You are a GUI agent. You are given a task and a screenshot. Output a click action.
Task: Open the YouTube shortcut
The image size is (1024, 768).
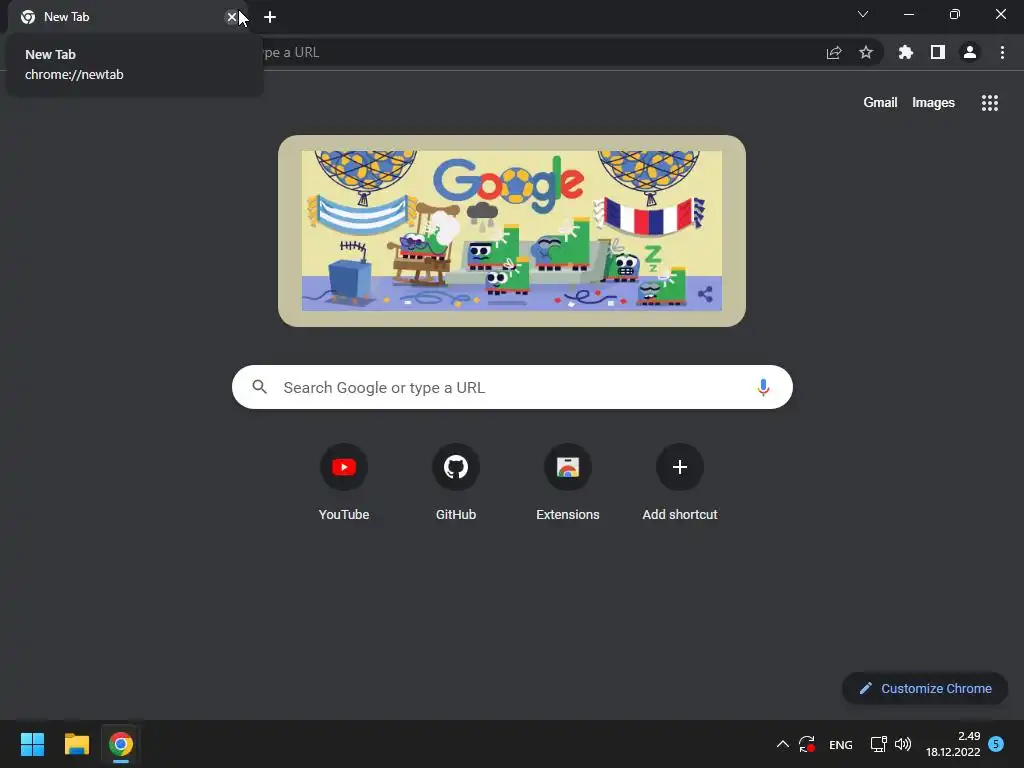(x=344, y=482)
